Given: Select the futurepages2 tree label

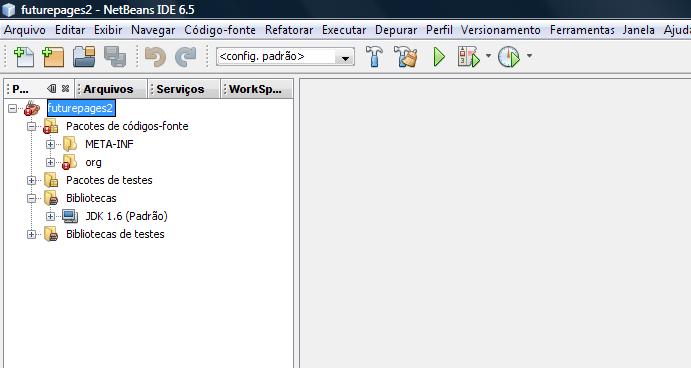Looking at the screenshot, I should (81, 108).
